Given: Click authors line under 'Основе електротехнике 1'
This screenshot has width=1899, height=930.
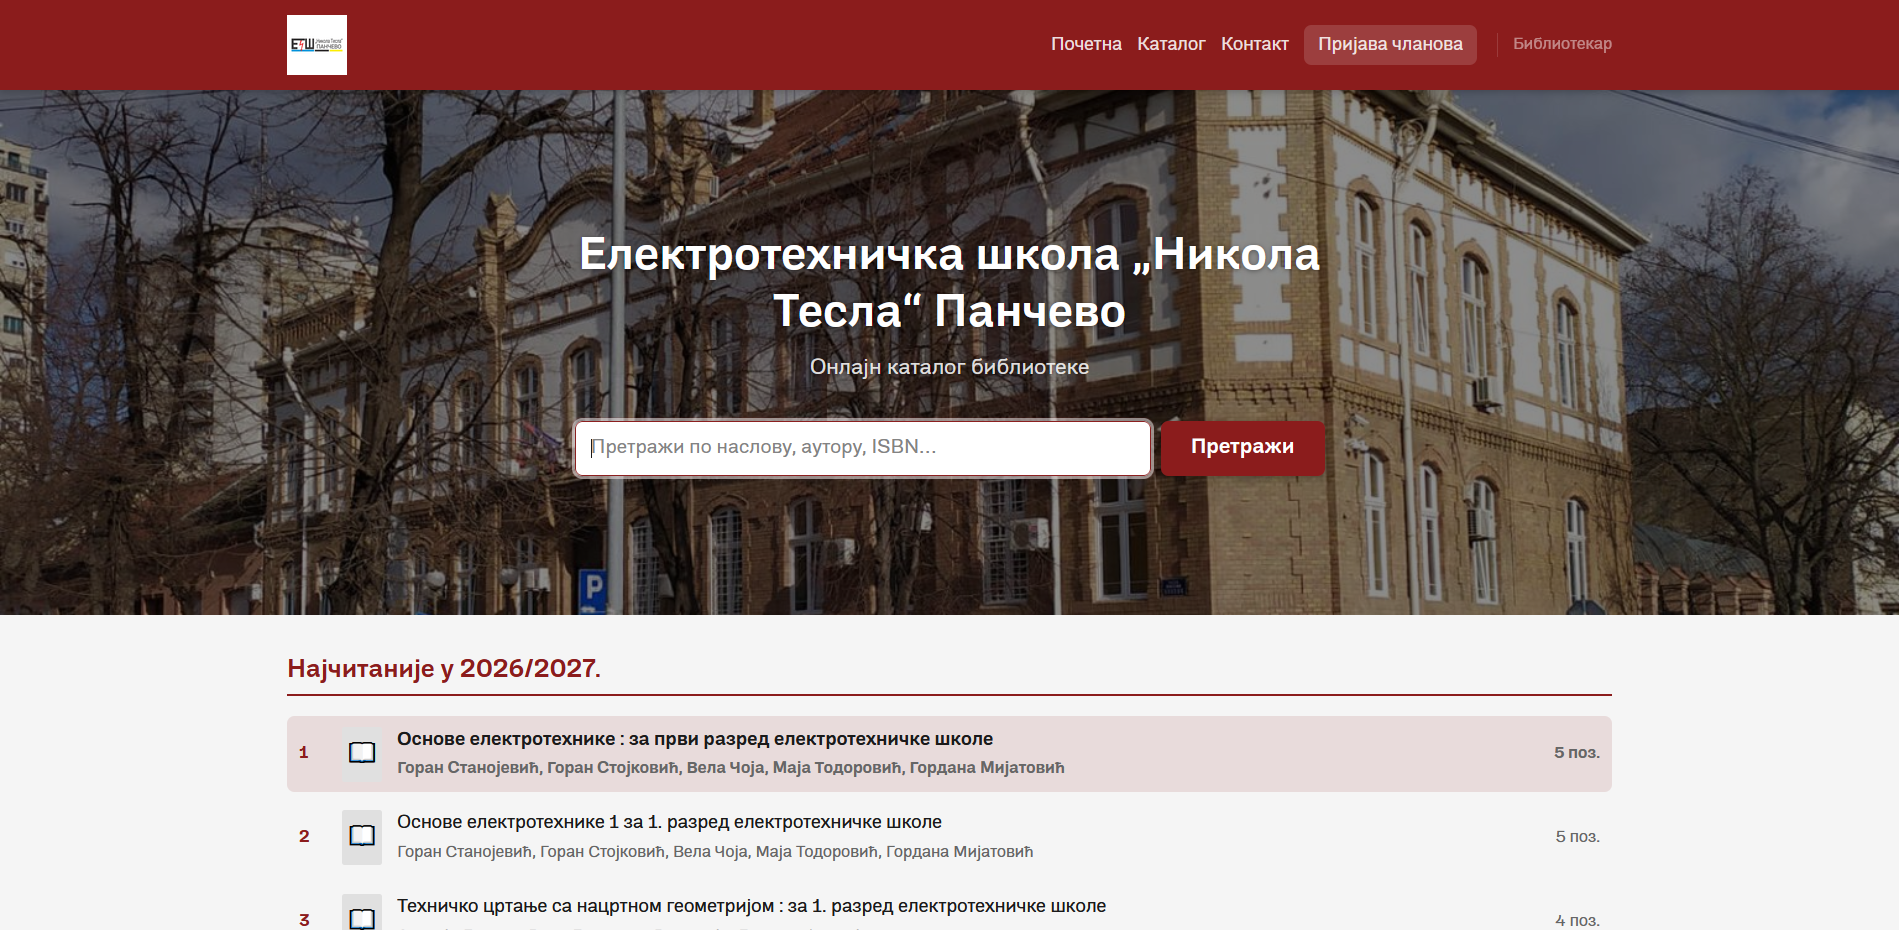Looking at the screenshot, I should tap(715, 852).
